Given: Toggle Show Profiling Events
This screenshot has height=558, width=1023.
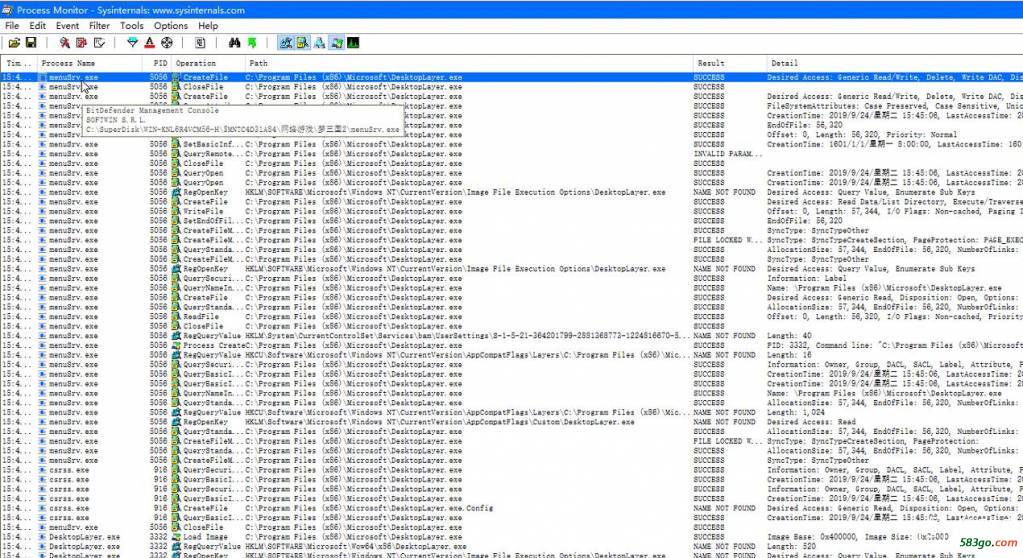Looking at the screenshot, I should coord(353,43).
